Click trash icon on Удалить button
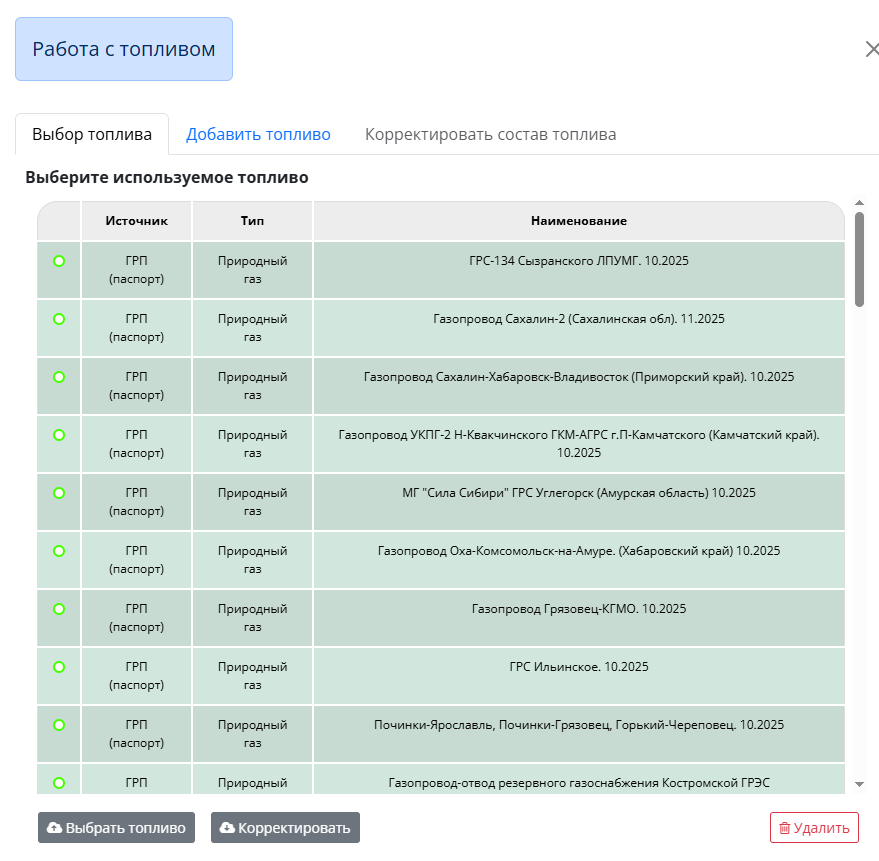Image resolution: width=879 pixels, height=861 pixels. click(x=785, y=828)
